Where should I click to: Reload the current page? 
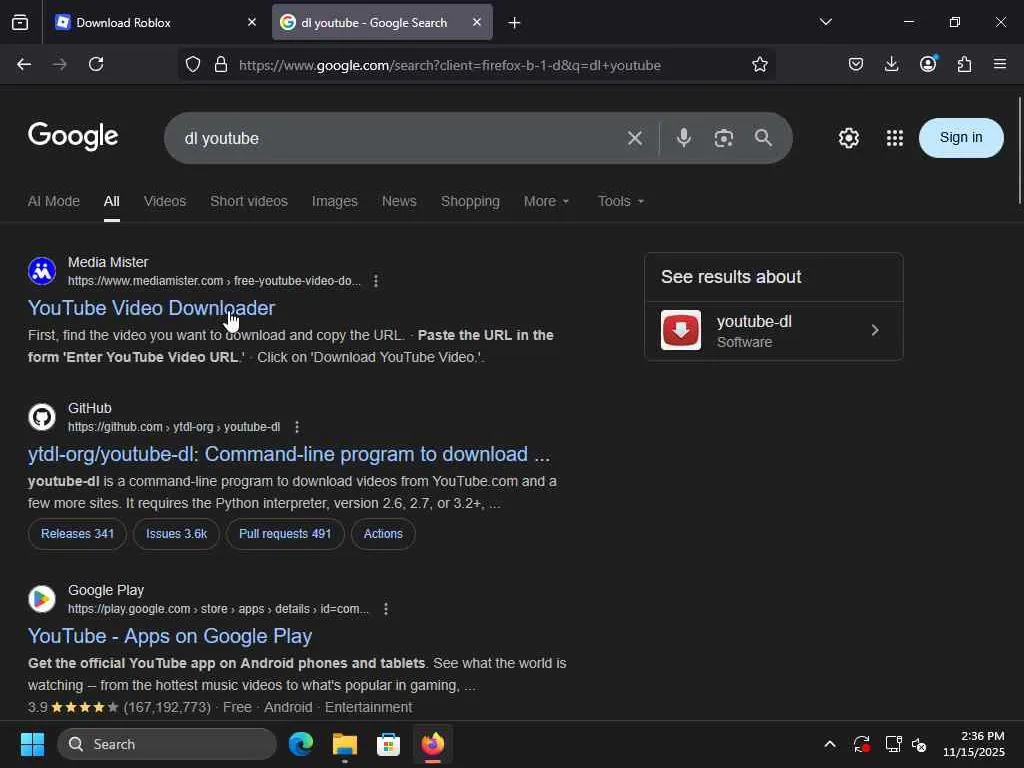(x=96, y=64)
